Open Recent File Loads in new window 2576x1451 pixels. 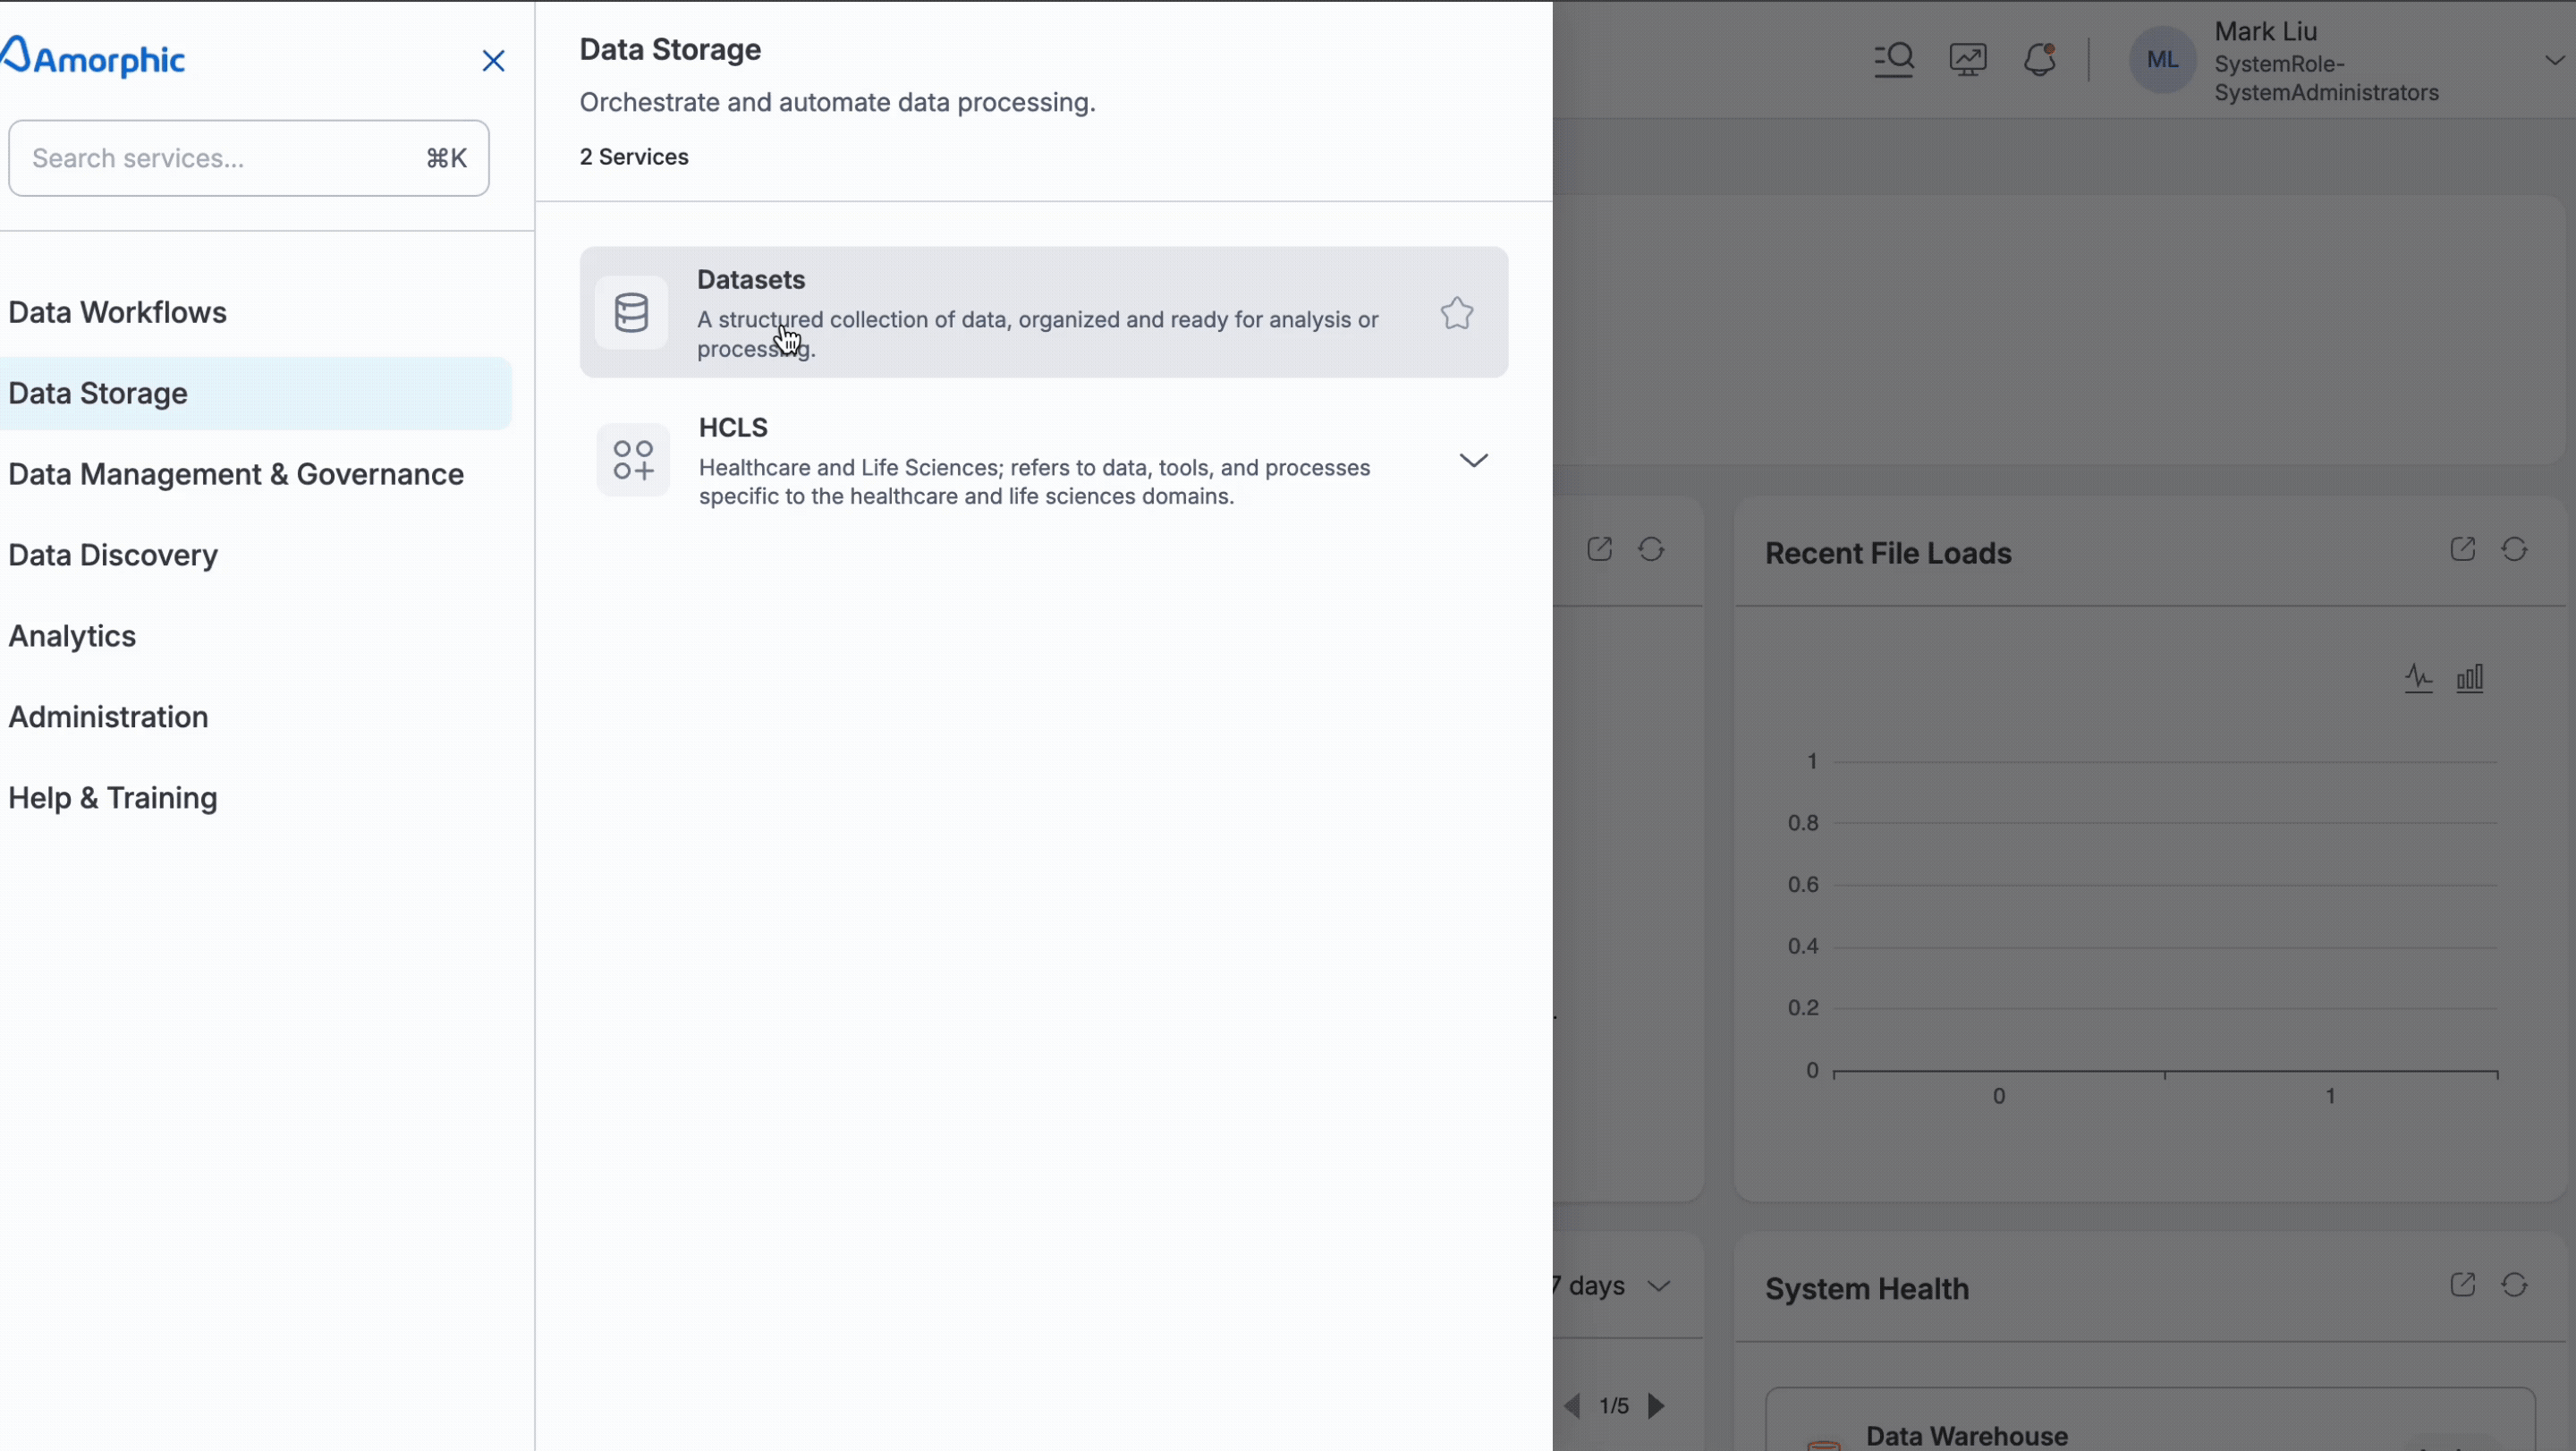pyautogui.click(x=2462, y=549)
